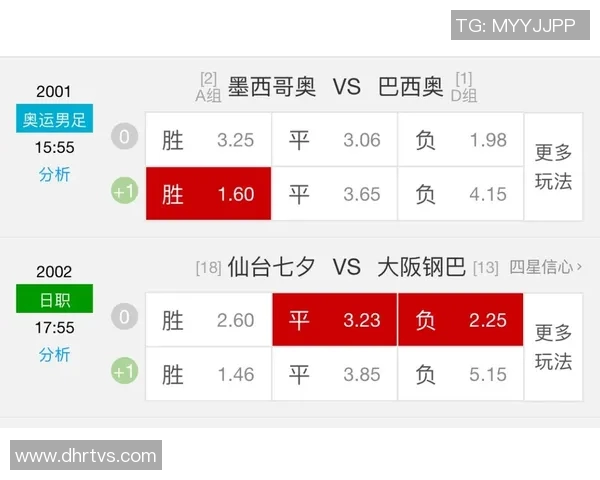Open 更多玩法 for 墨西哥奥 vs 巴西奥
The height and width of the screenshot is (480, 600).
554,167
